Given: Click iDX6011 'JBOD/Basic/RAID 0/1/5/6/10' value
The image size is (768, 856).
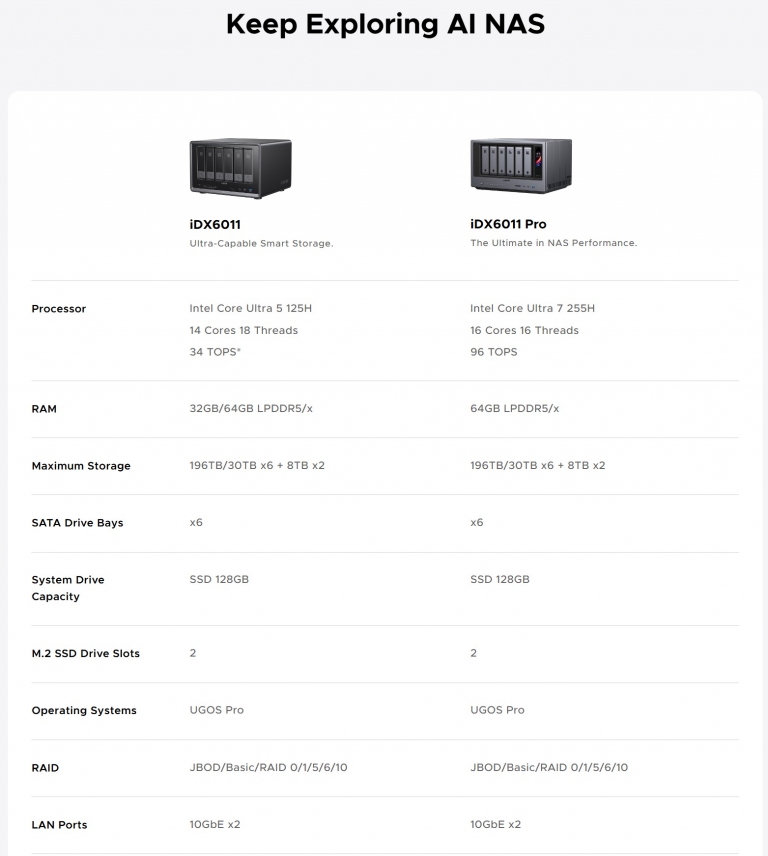Looking at the screenshot, I should pos(269,767).
